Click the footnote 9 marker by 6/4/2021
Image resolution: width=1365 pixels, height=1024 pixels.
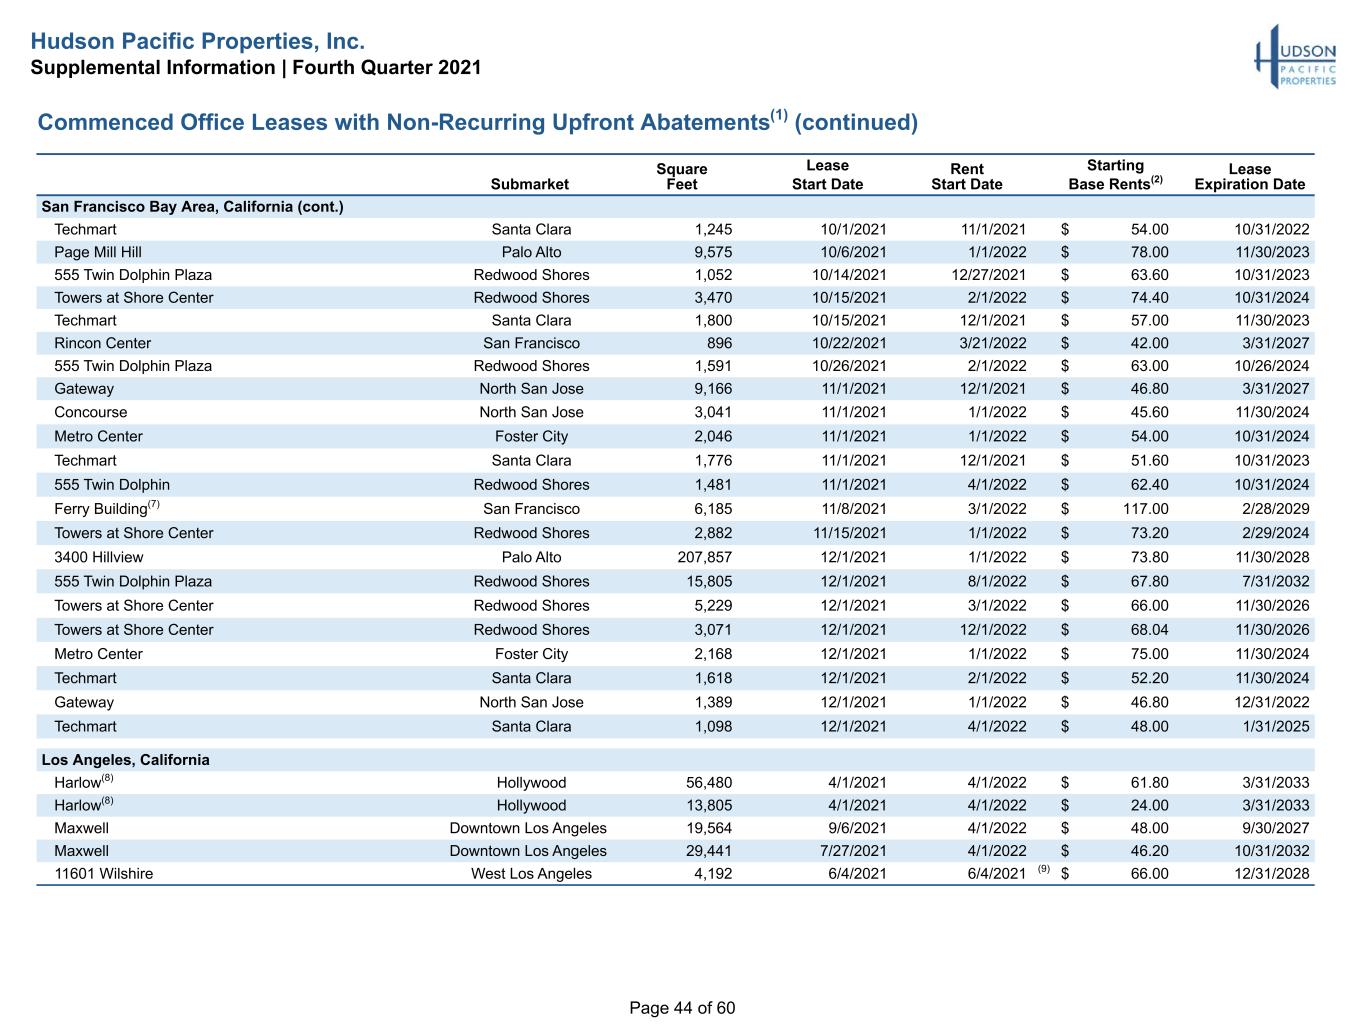tap(1044, 870)
